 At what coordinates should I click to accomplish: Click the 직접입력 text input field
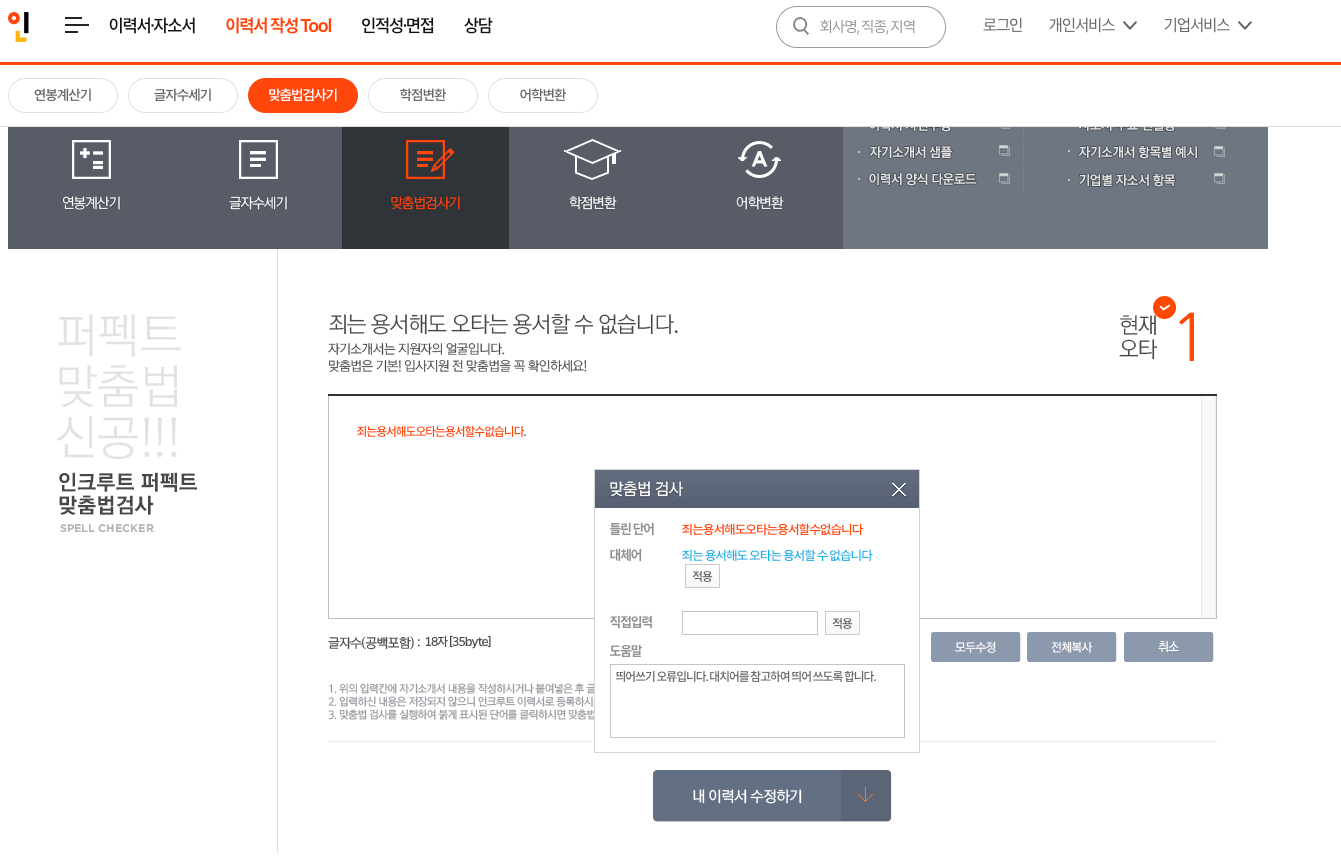pyautogui.click(x=749, y=622)
